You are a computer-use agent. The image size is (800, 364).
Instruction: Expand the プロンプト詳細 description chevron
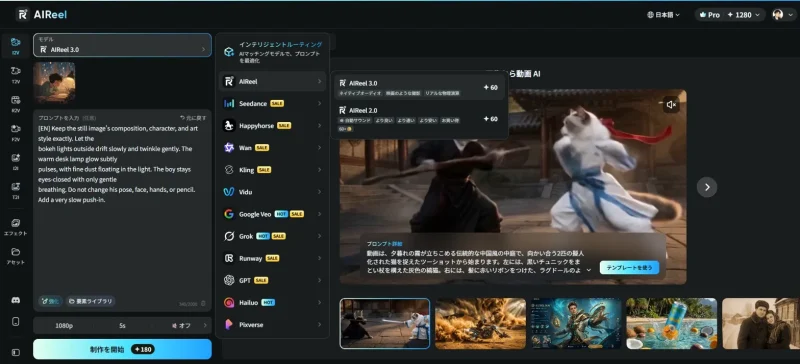pos(589,270)
